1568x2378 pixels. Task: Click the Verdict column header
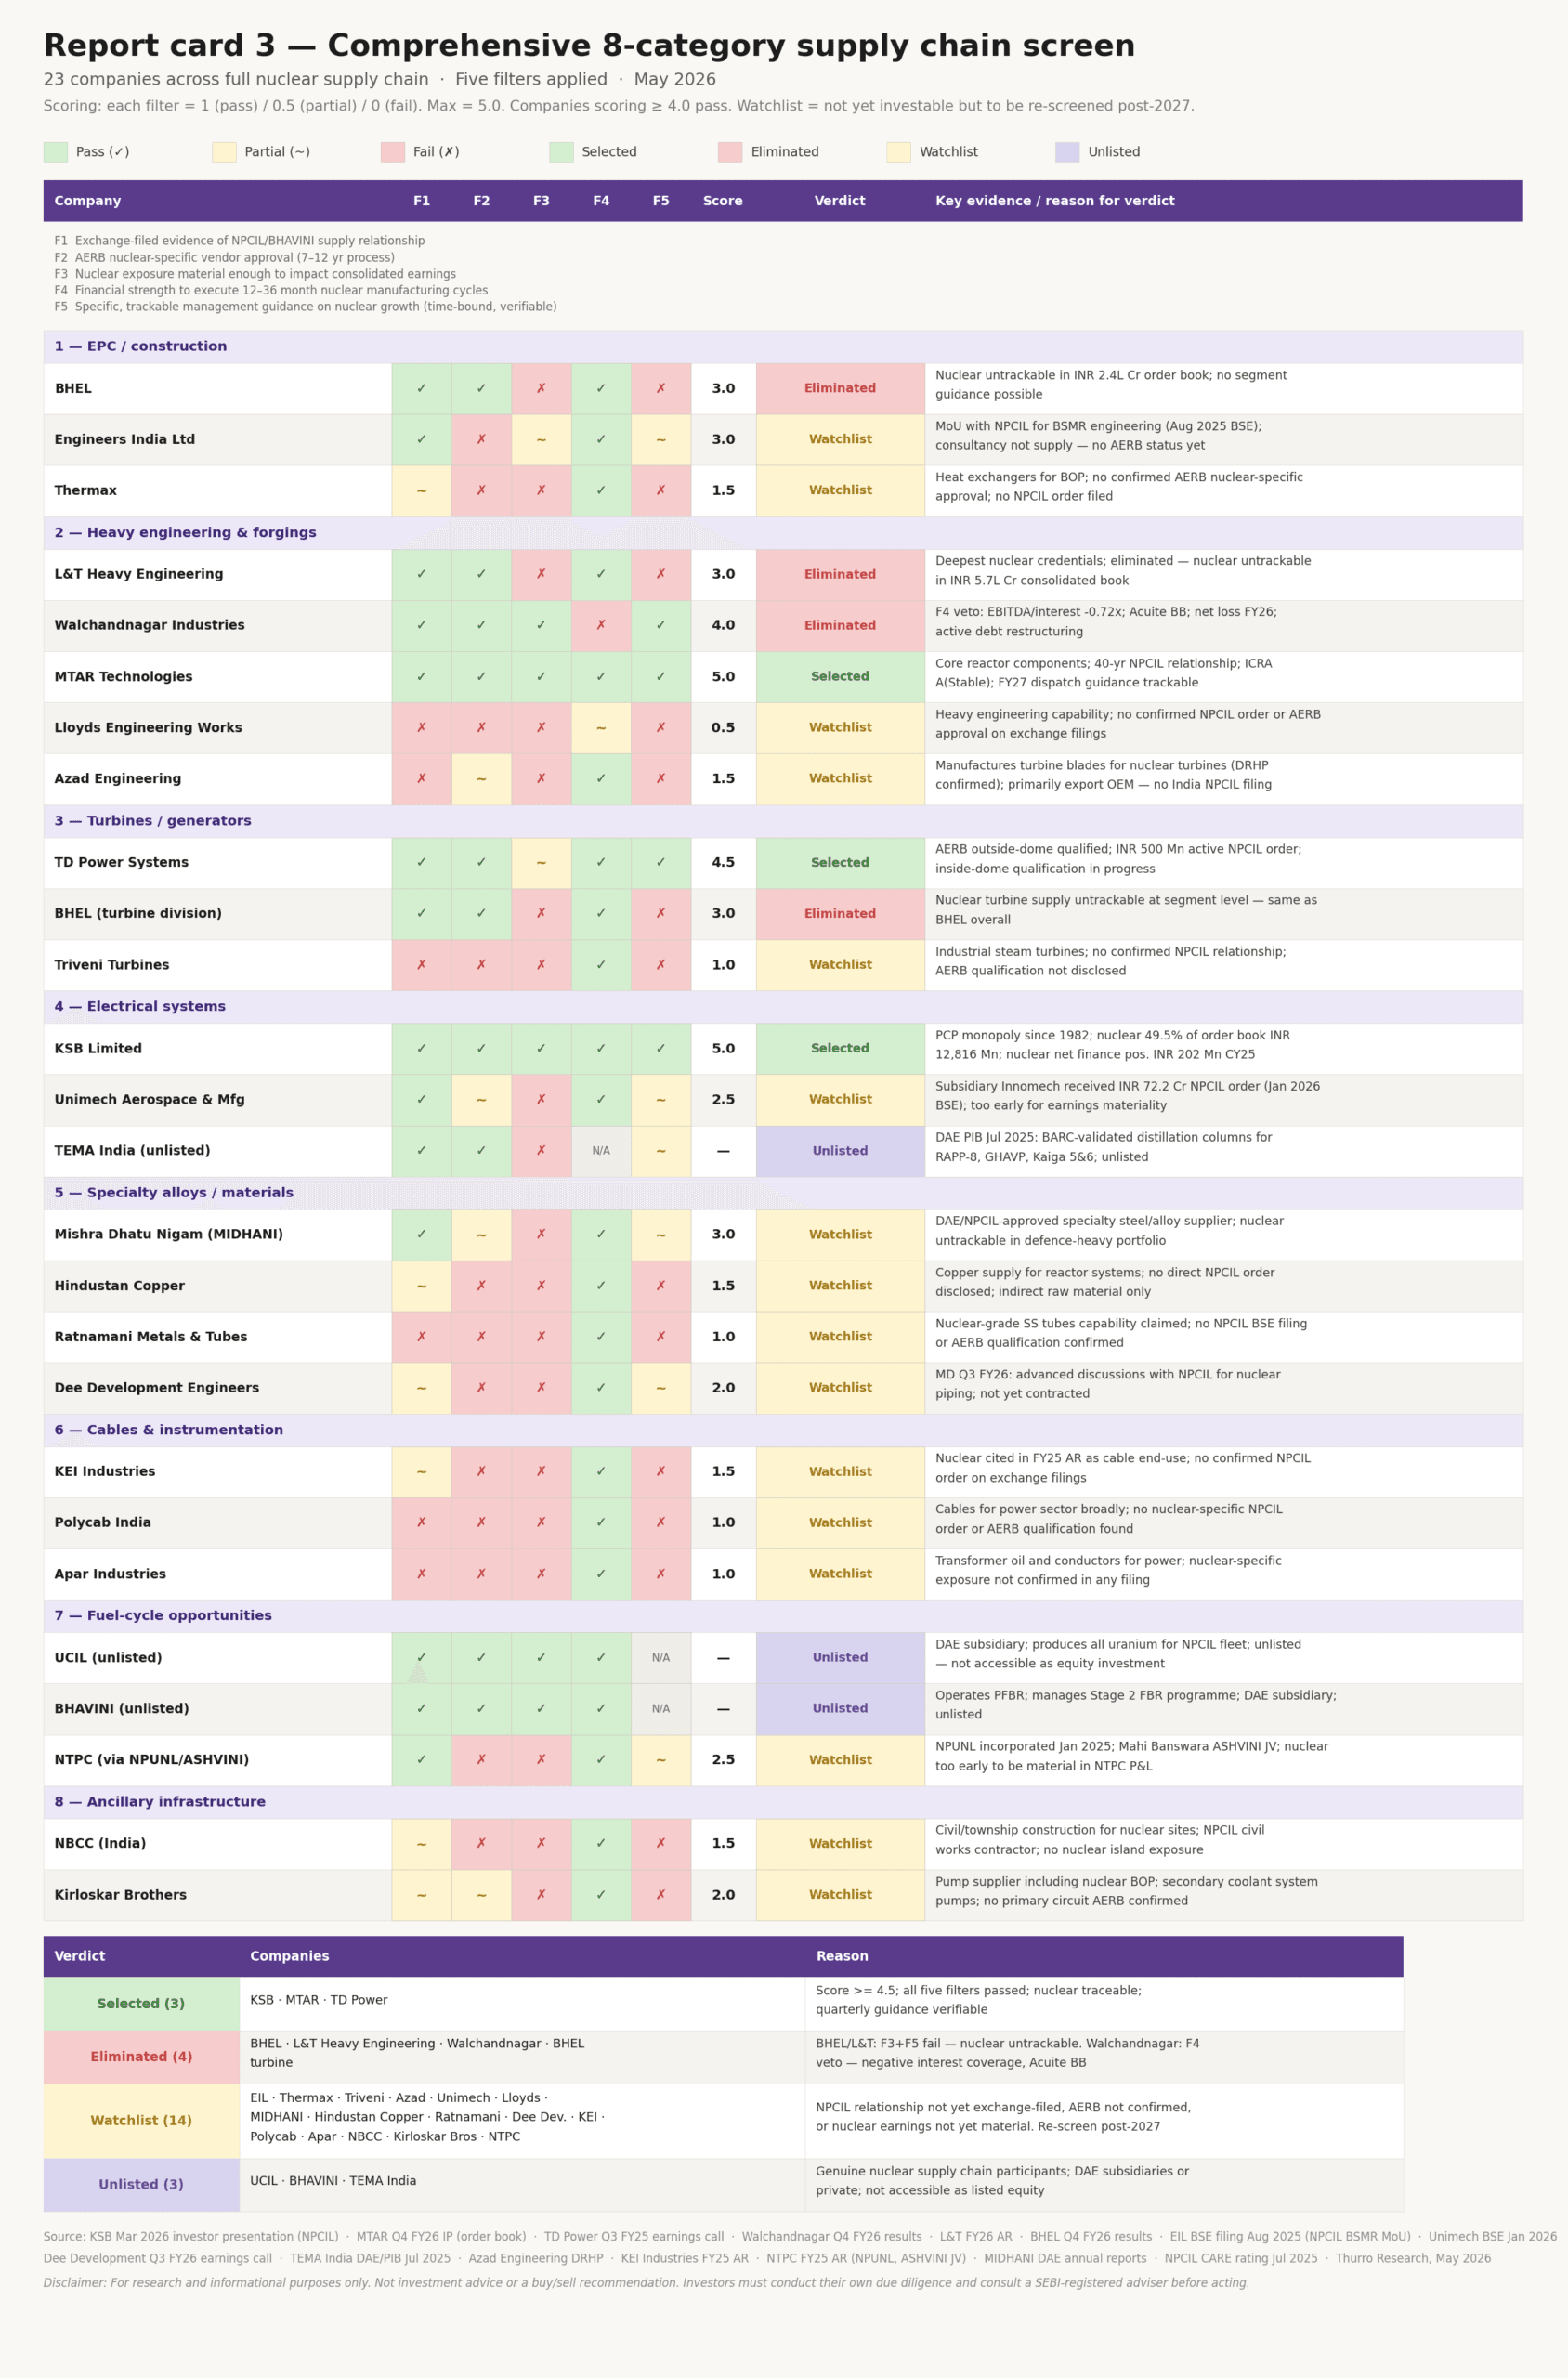pos(840,201)
